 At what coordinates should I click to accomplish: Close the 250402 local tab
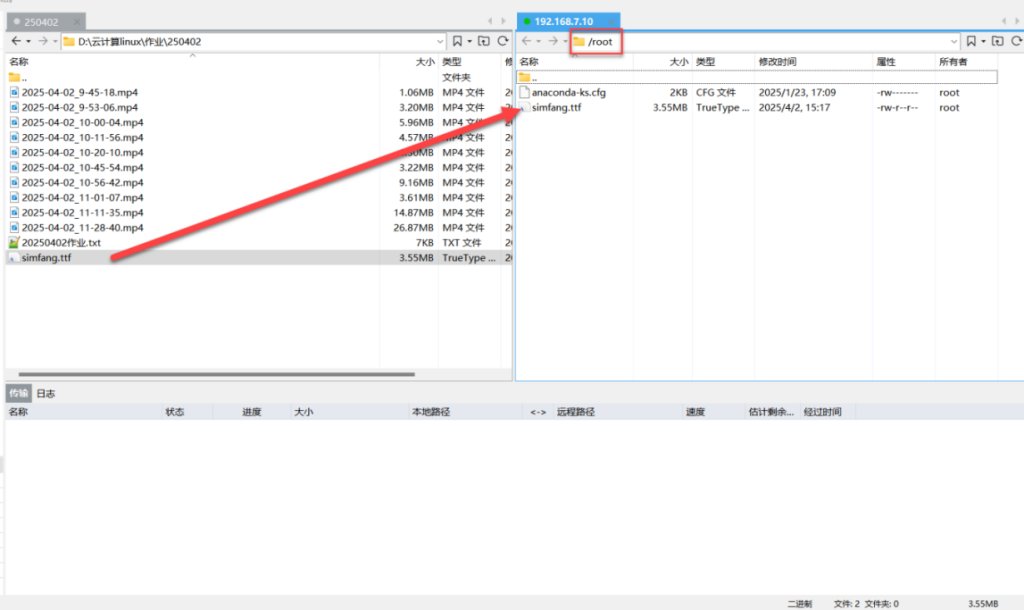[76, 21]
